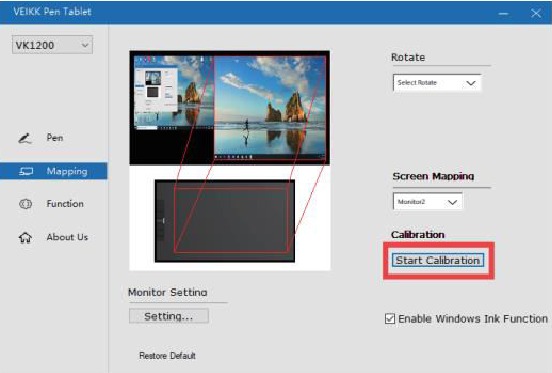Disable the Windows Ink Function checkbox

(390, 319)
